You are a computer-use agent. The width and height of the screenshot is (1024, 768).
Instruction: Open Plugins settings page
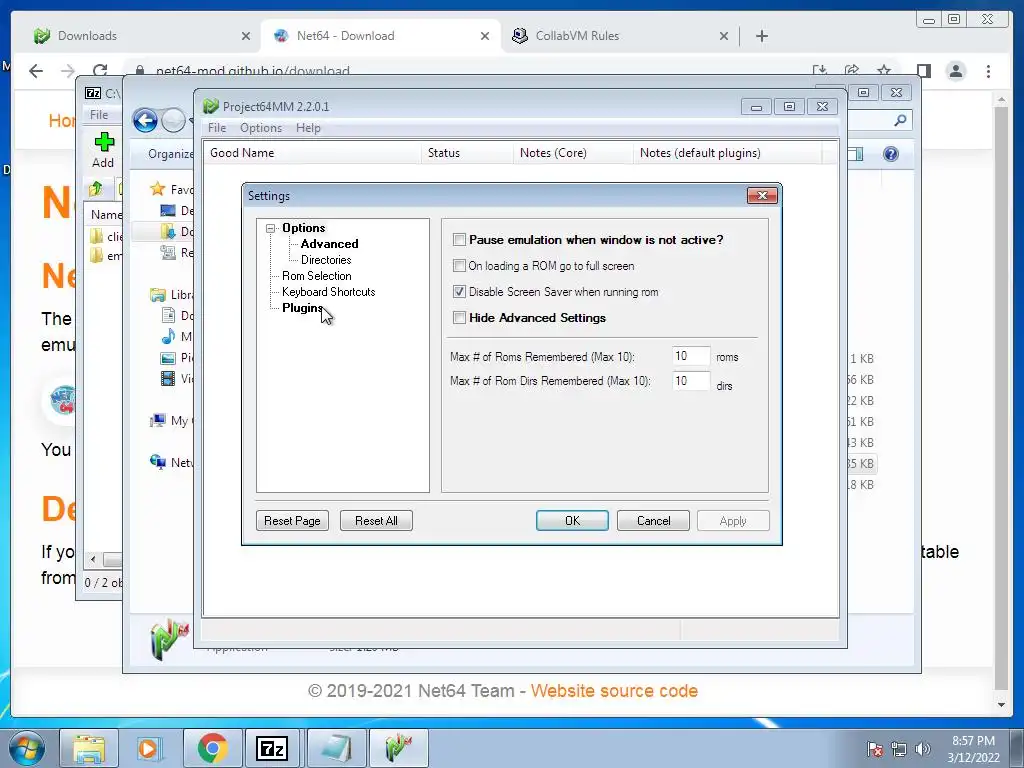click(302, 308)
